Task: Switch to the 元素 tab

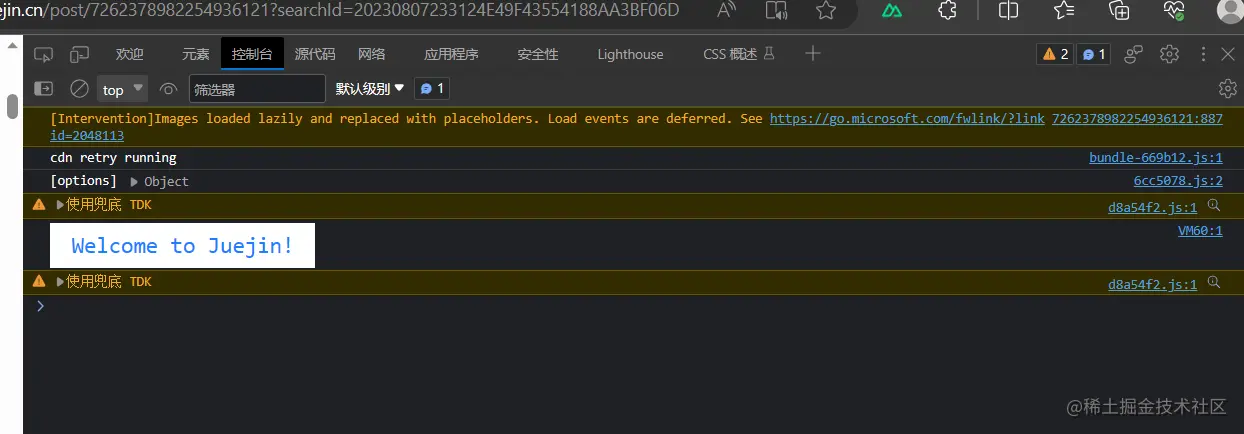Action: coord(196,54)
